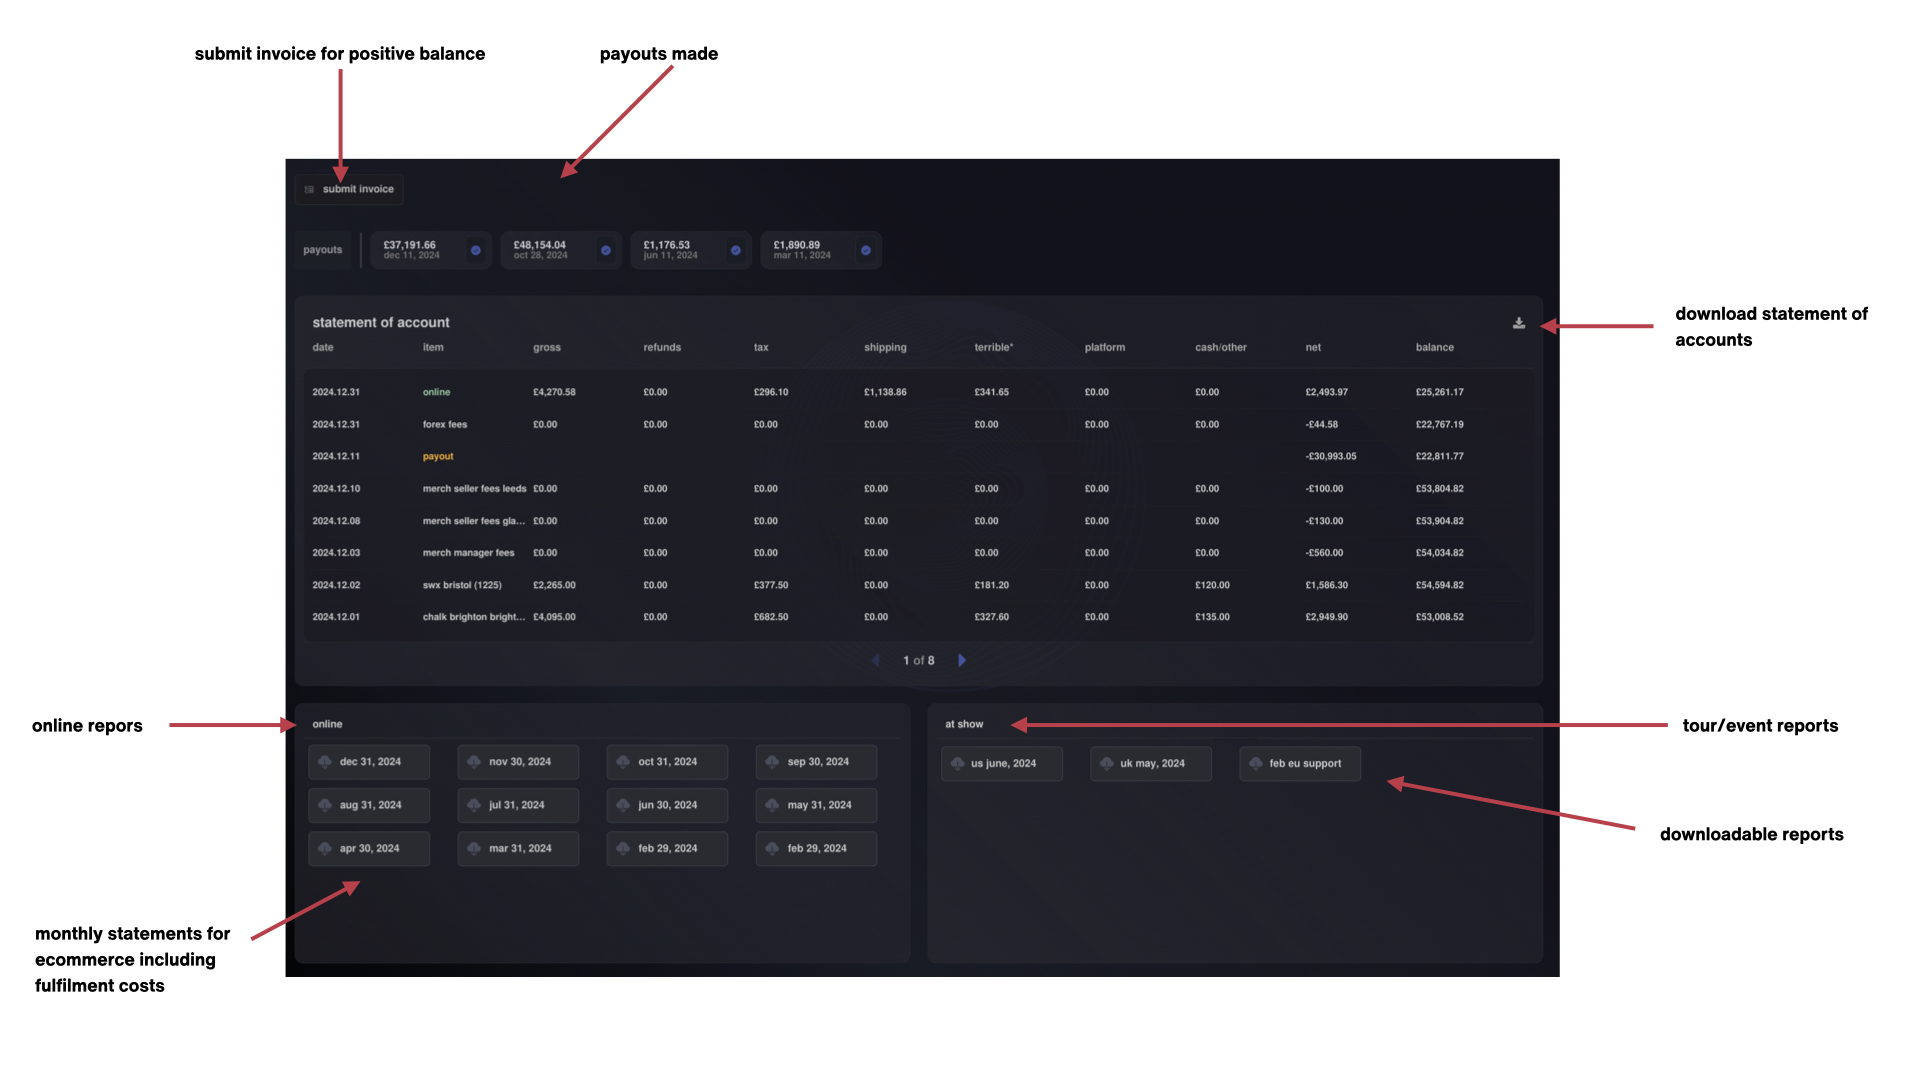This screenshot has height=1080, width=1920.
Task: Click the gross column header
Action: pos(547,347)
